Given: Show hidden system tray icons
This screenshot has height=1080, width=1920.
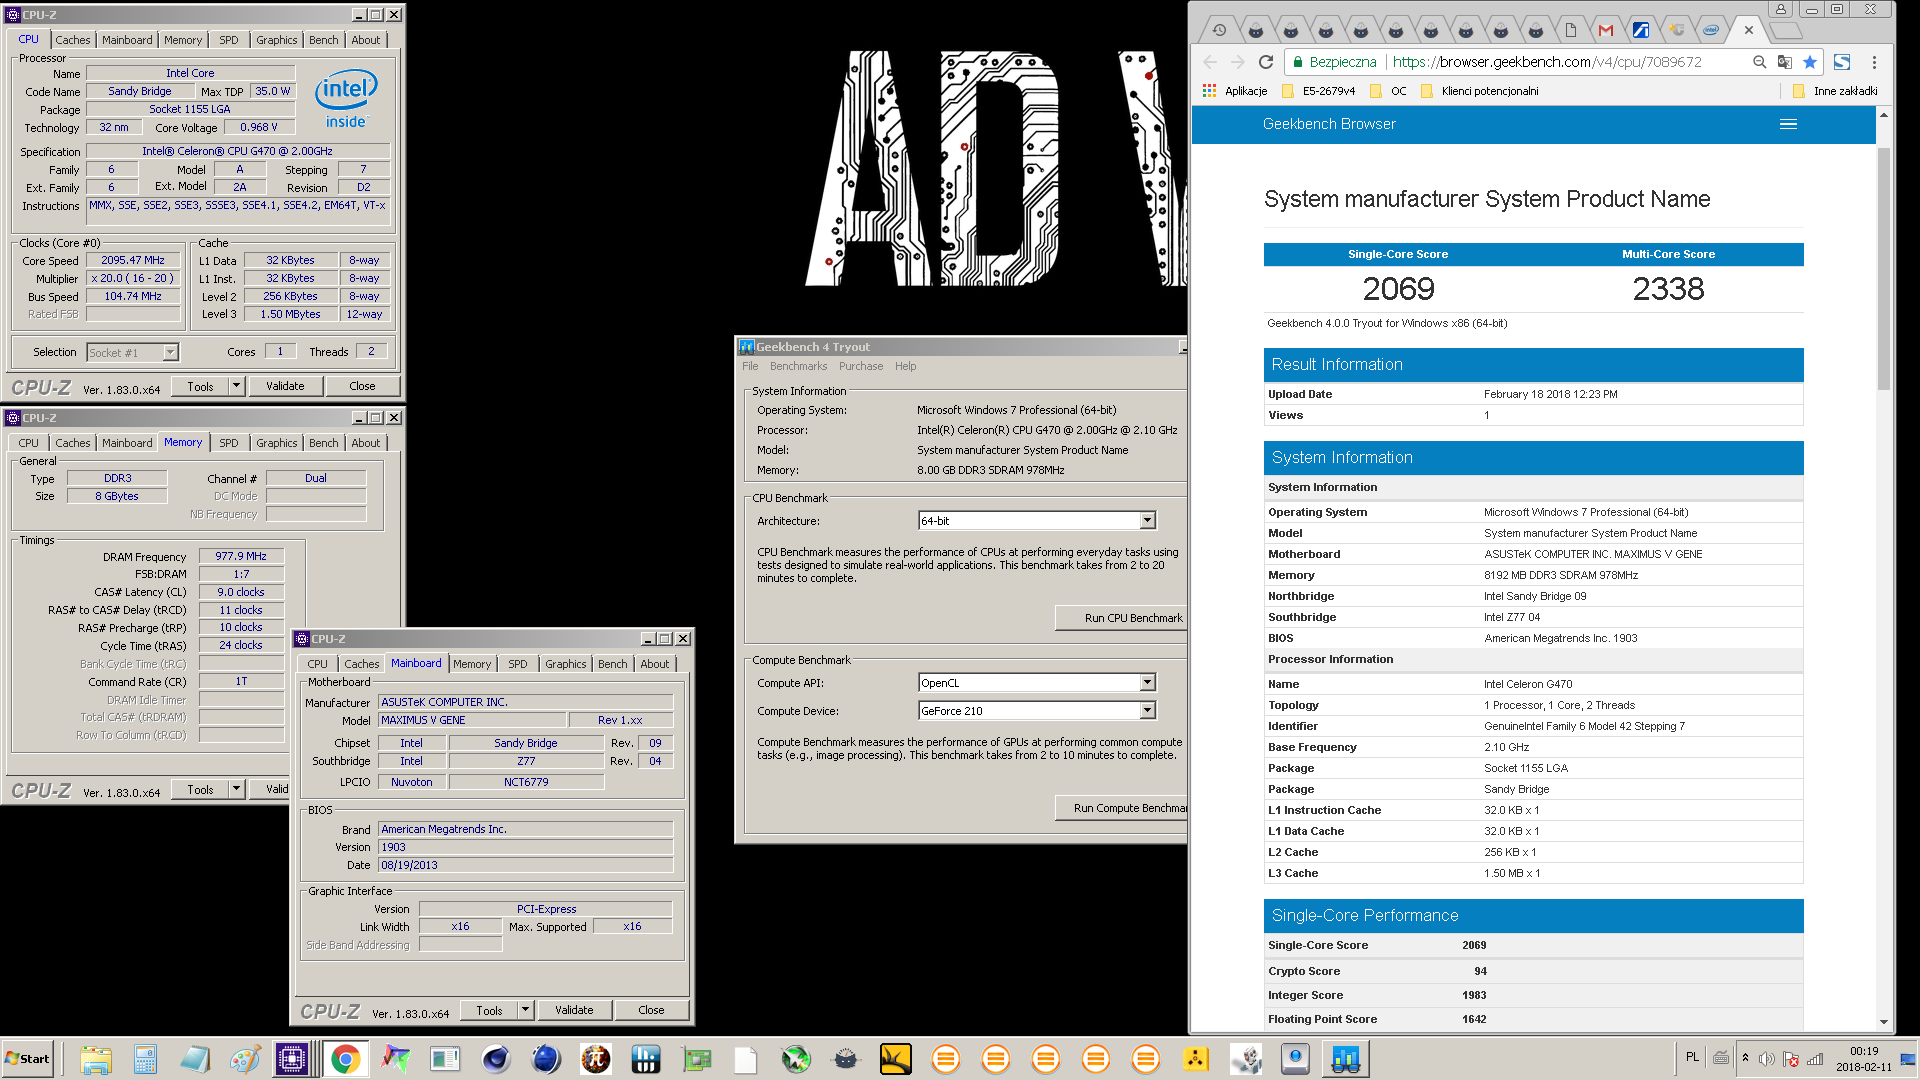Looking at the screenshot, I should click(1745, 1058).
